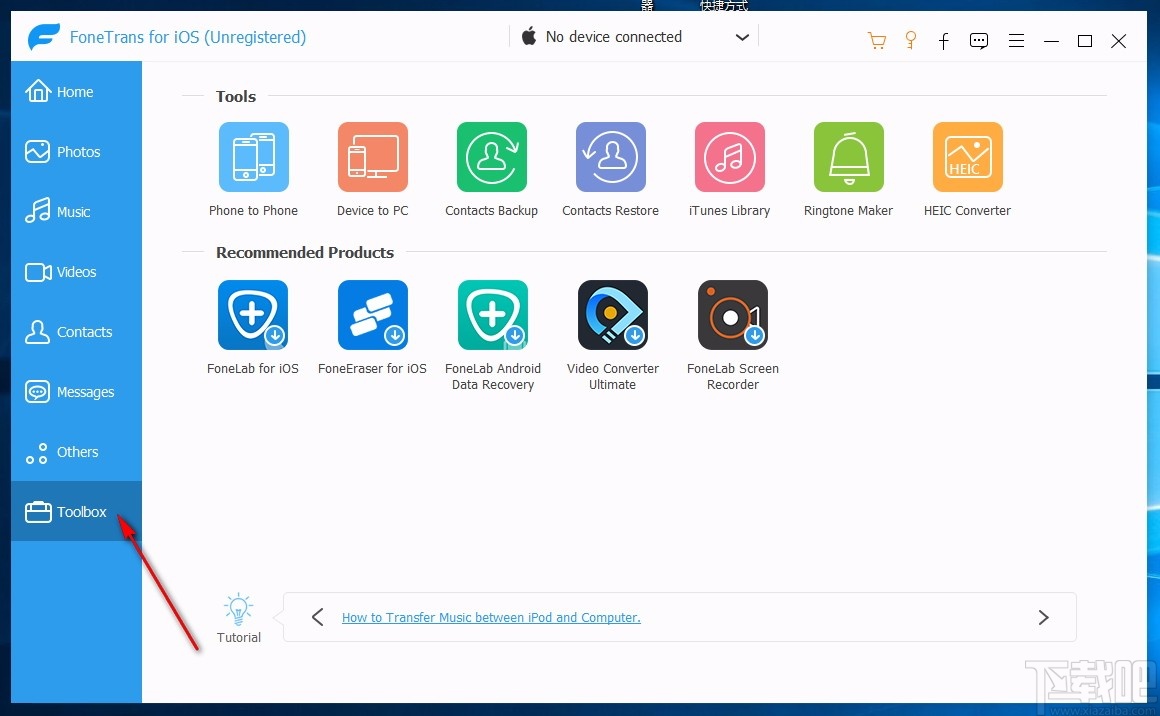
Task: Click the shopping cart to purchase
Action: tap(877, 40)
